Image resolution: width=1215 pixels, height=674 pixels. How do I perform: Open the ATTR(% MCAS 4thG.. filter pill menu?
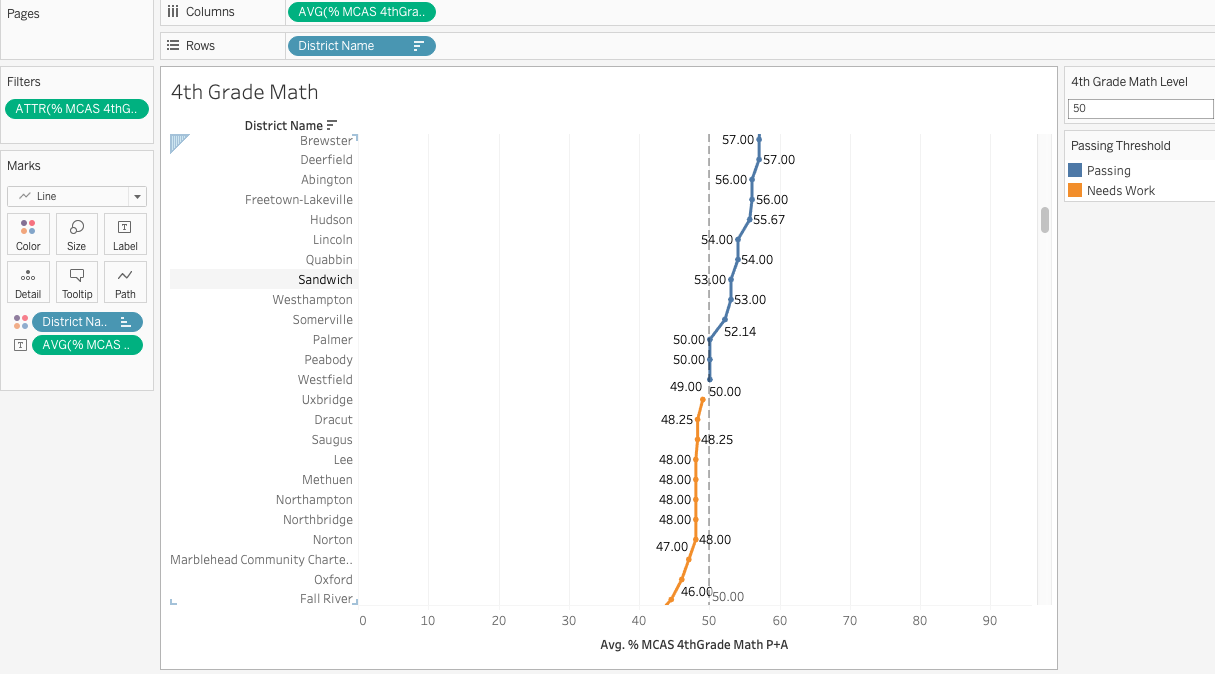[77, 109]
